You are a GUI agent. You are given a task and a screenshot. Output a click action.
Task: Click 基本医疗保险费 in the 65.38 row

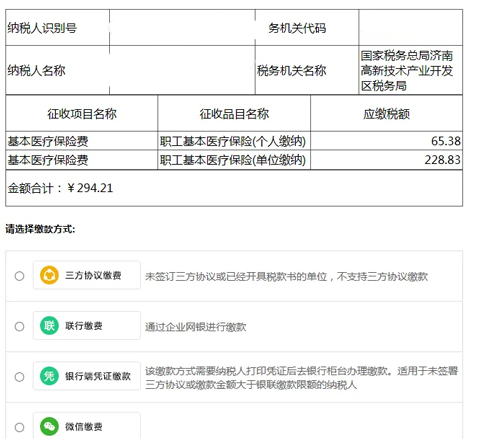[48, 141]
